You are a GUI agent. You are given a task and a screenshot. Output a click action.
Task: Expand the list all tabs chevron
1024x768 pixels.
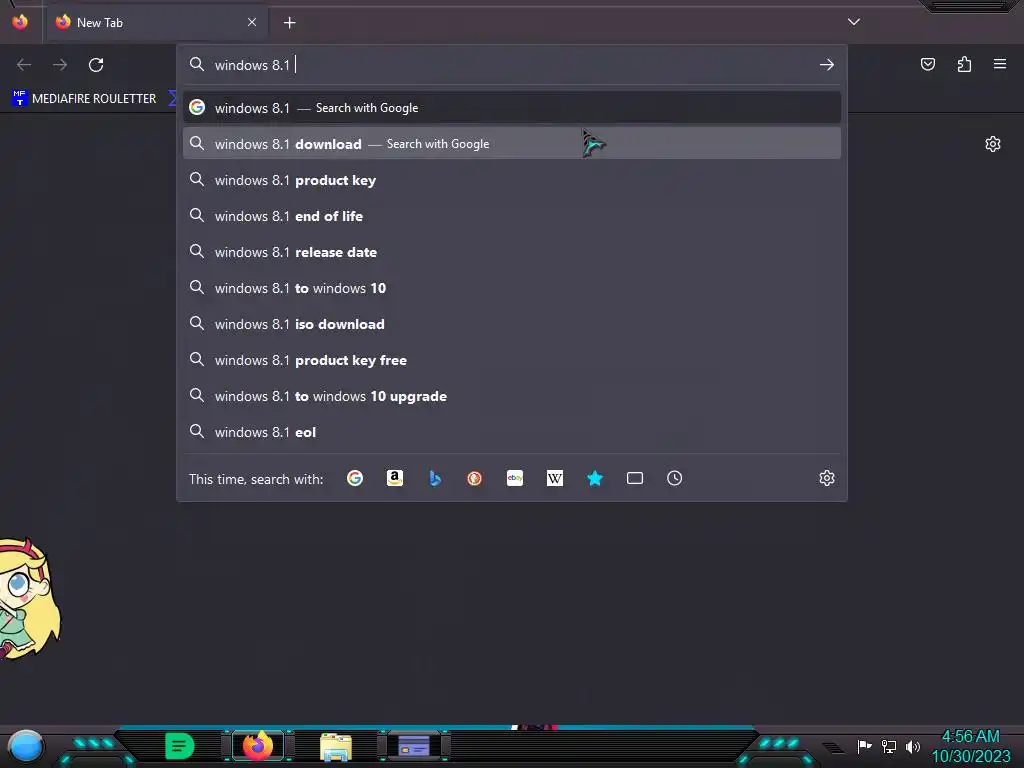854,22
